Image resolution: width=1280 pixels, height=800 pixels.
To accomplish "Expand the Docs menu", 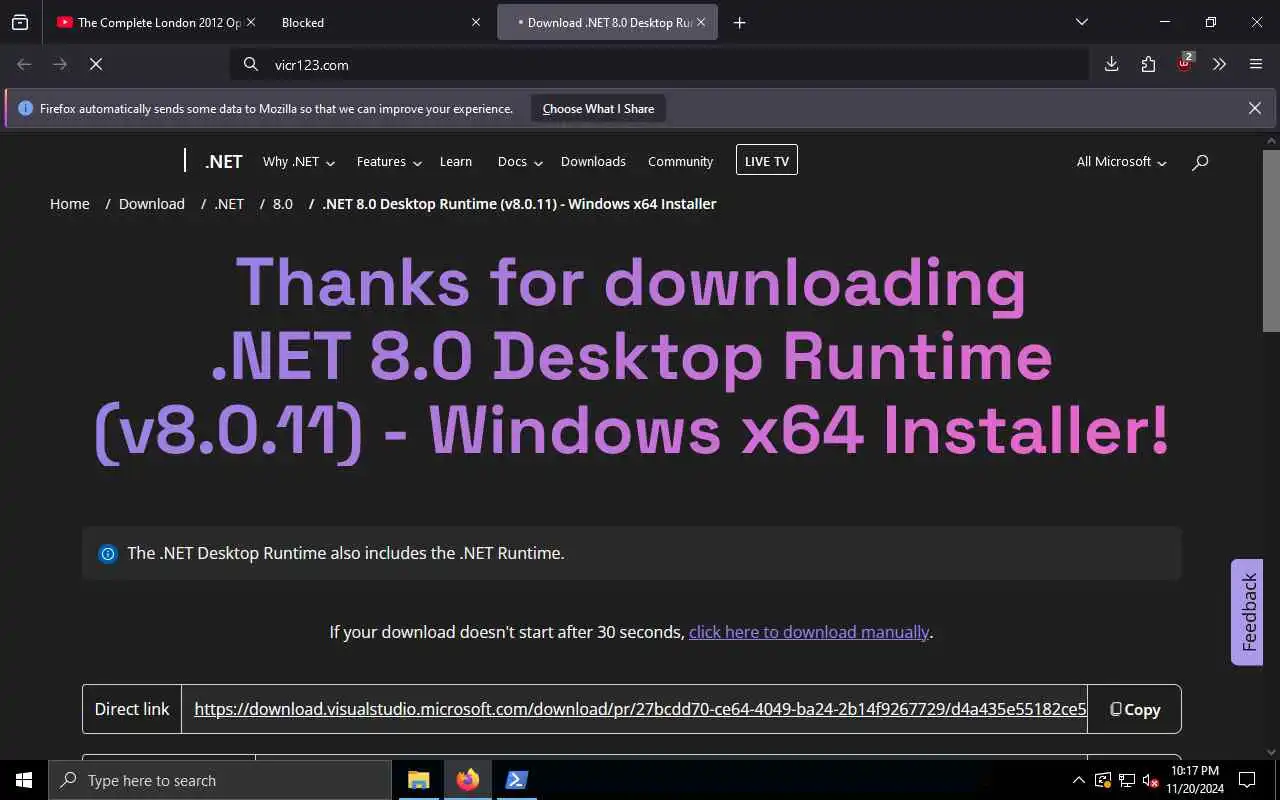I will pos(520,161).
